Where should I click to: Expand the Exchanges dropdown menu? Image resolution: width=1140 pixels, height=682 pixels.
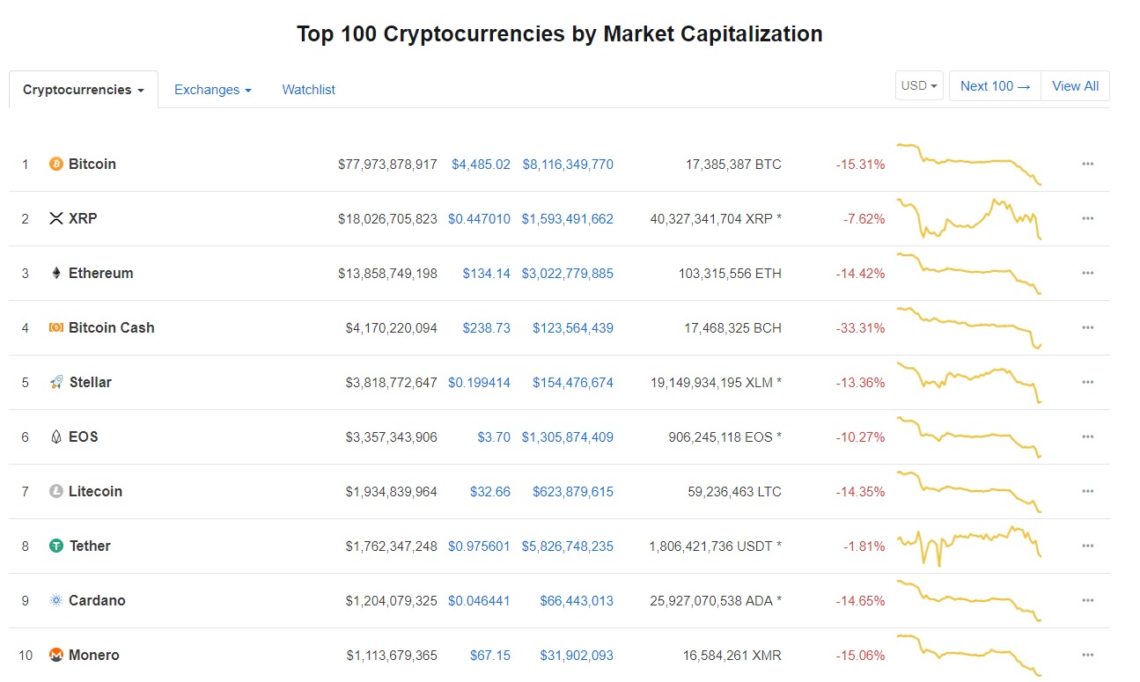click(212, 89)
